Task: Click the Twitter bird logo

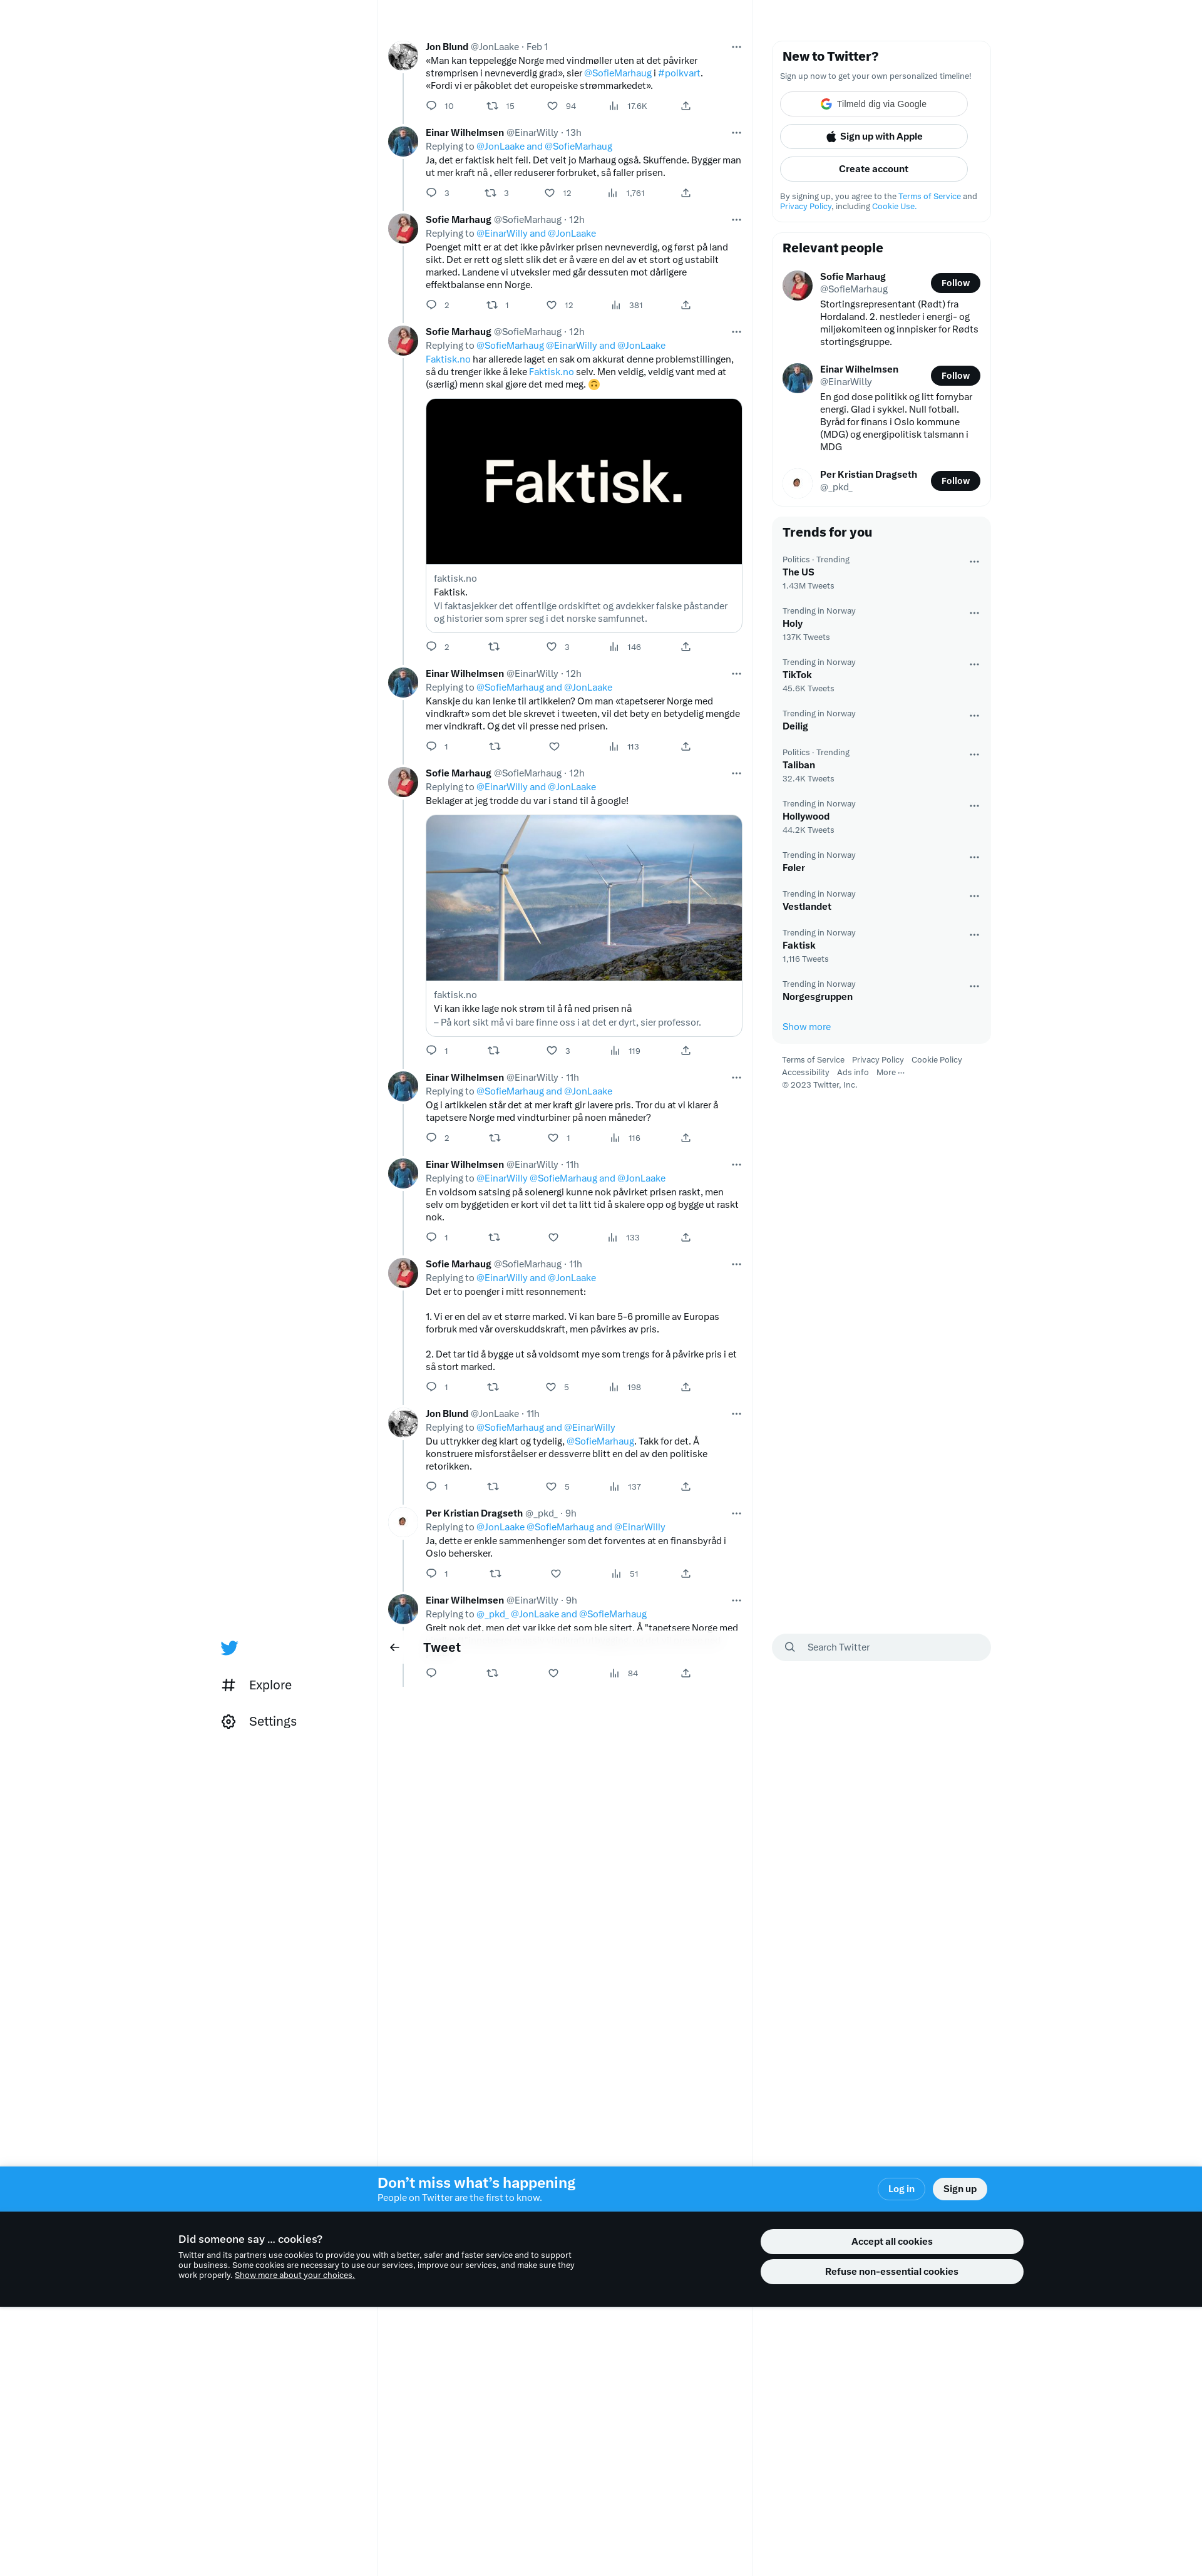Action: (x=229, y=1647)
